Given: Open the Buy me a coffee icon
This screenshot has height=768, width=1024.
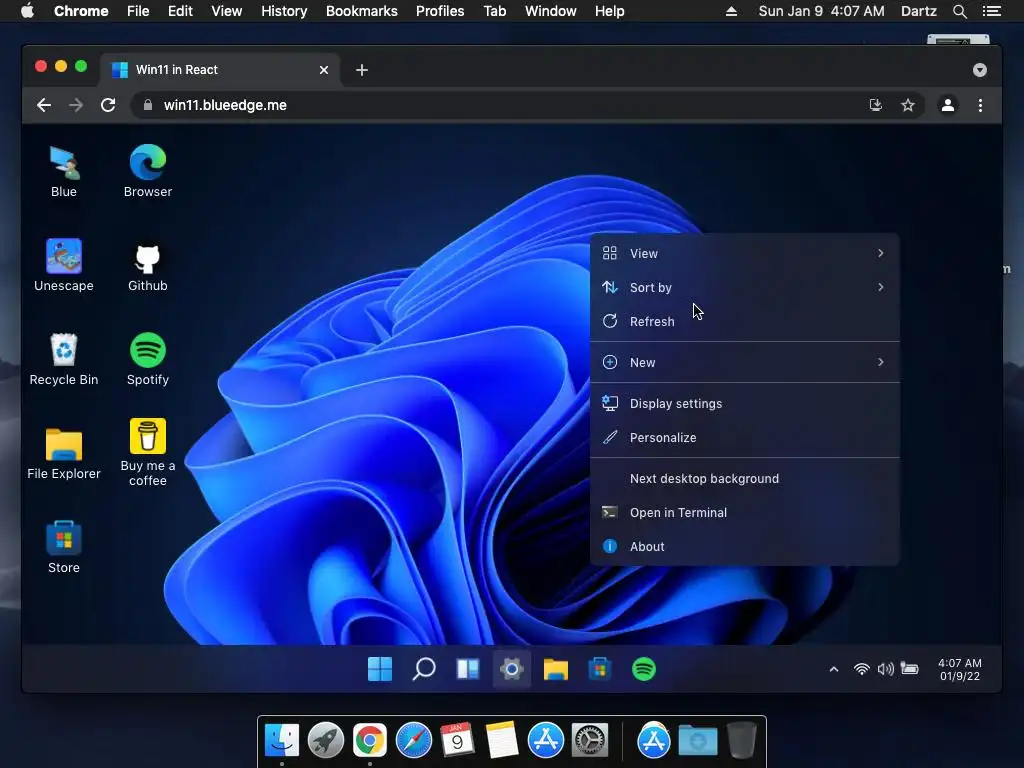Looking at the screenshot, I should pos(148,453).
